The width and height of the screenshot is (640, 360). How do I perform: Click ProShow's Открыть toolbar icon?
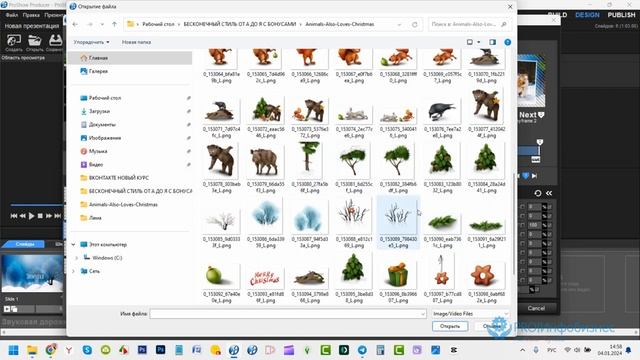35,42
